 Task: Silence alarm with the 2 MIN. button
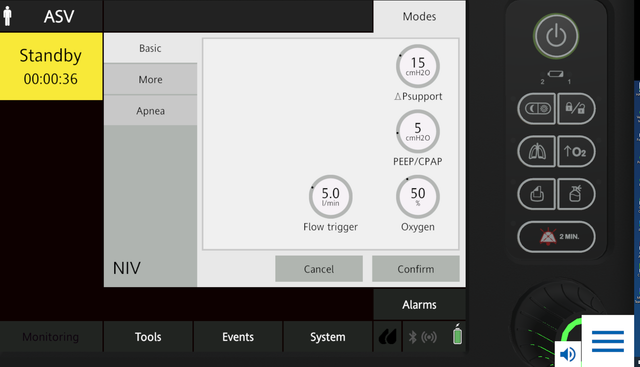coord(556,237)
